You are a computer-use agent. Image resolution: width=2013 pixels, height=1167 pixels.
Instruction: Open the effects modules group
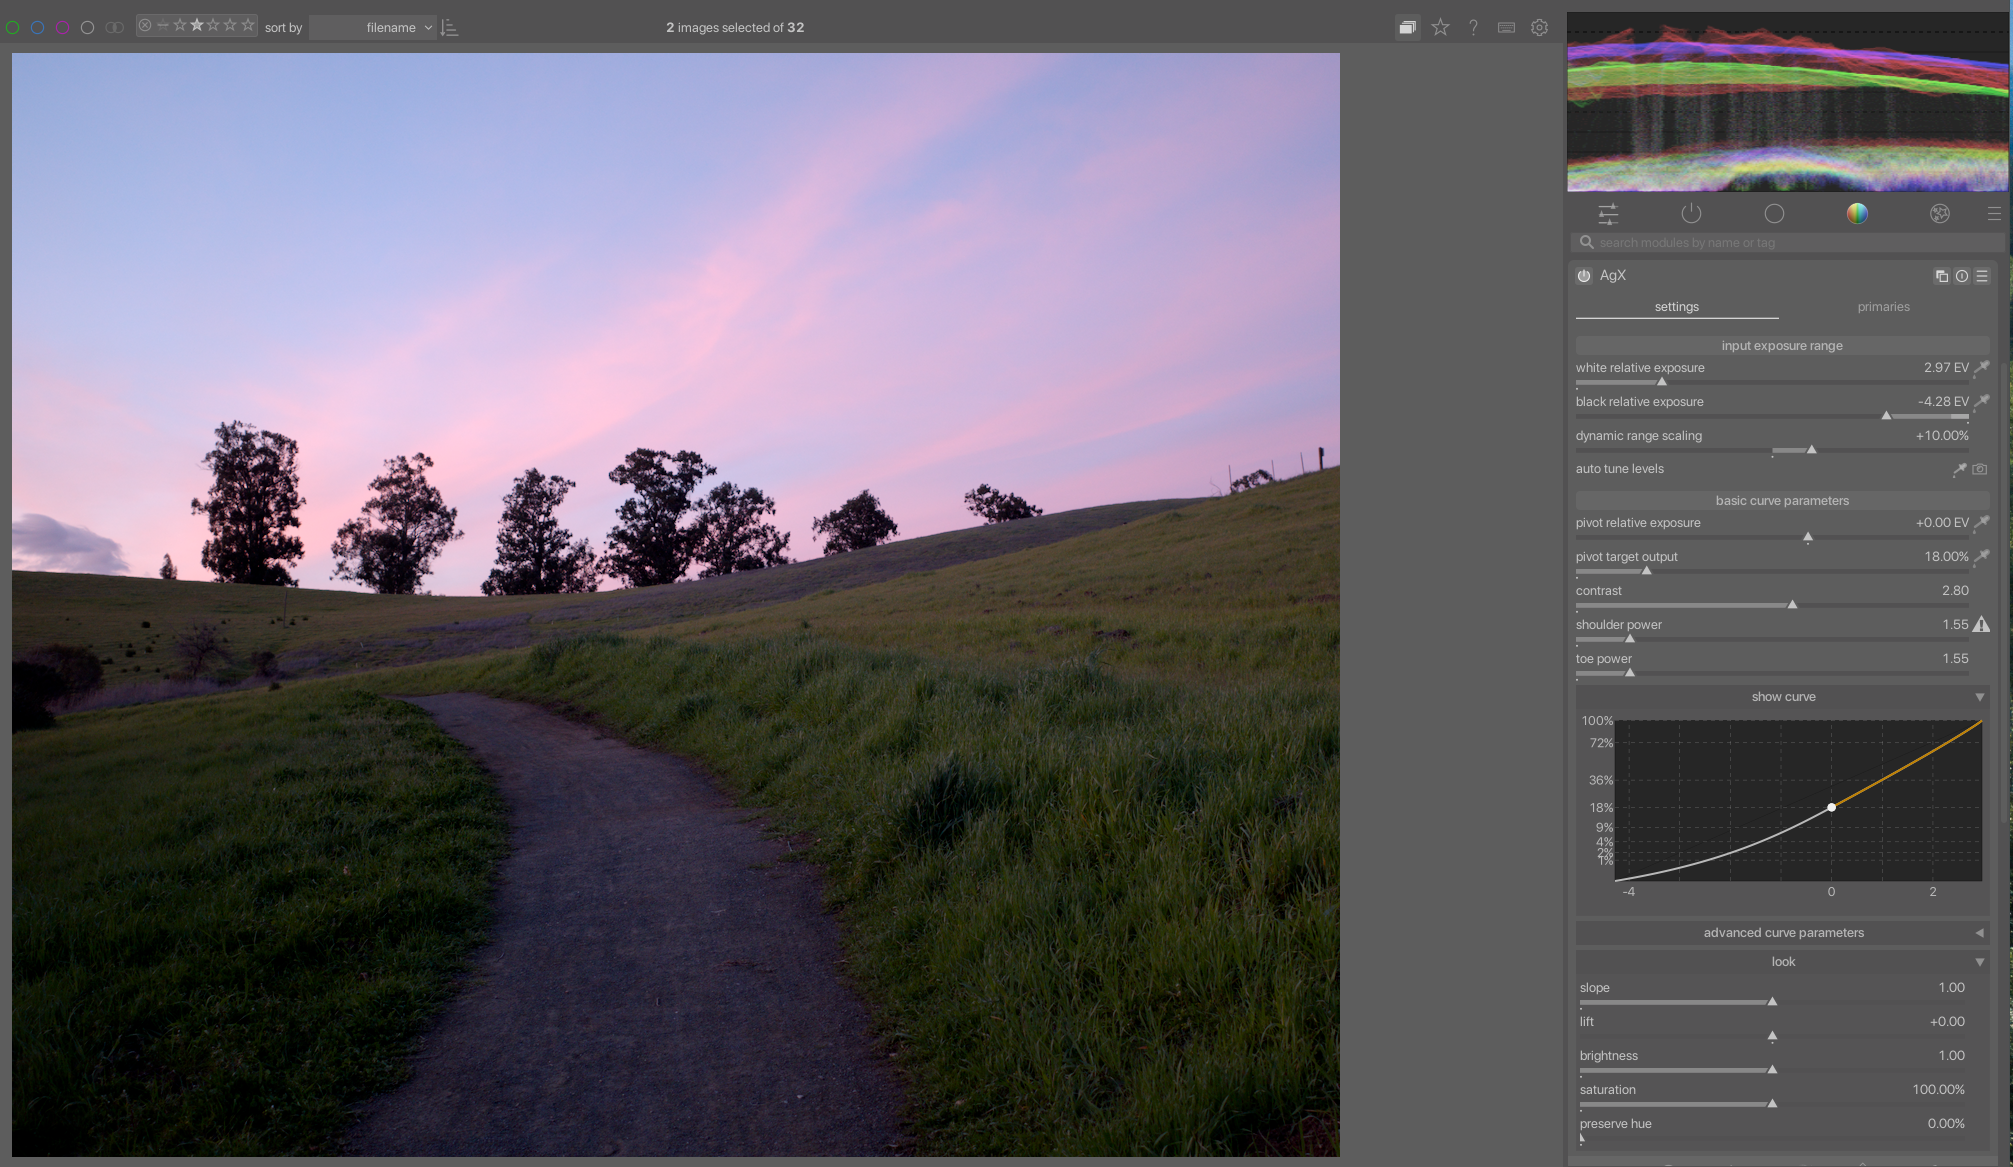1939,213
